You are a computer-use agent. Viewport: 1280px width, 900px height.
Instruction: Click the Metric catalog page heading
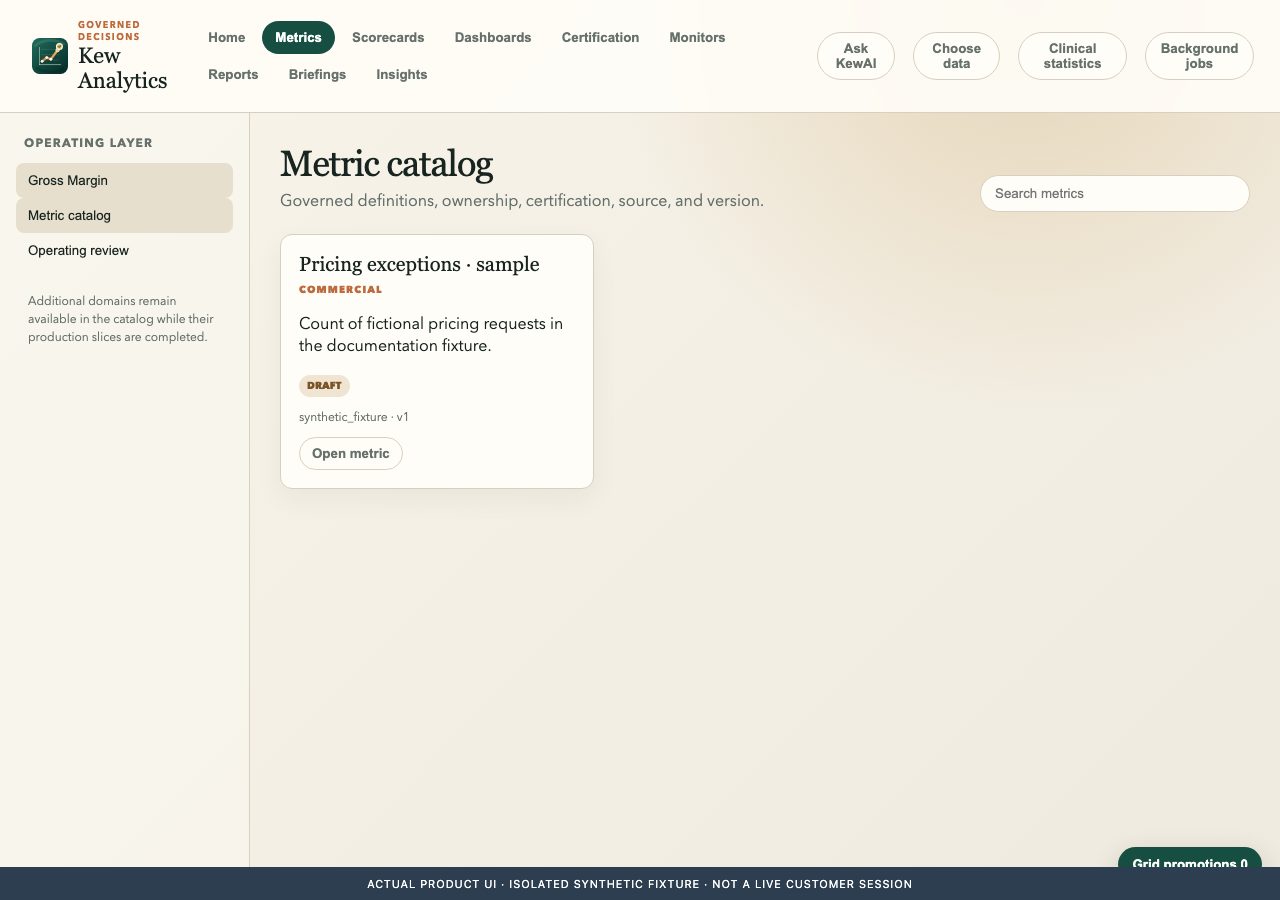386,164
